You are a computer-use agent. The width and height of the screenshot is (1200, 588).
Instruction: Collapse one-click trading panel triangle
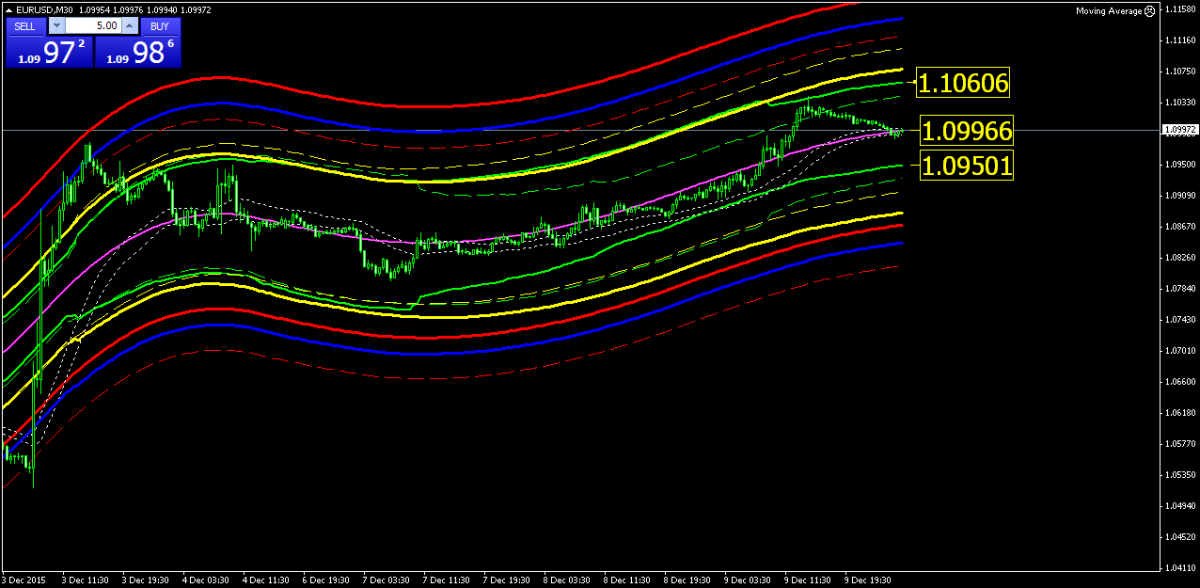click(9, 10)
